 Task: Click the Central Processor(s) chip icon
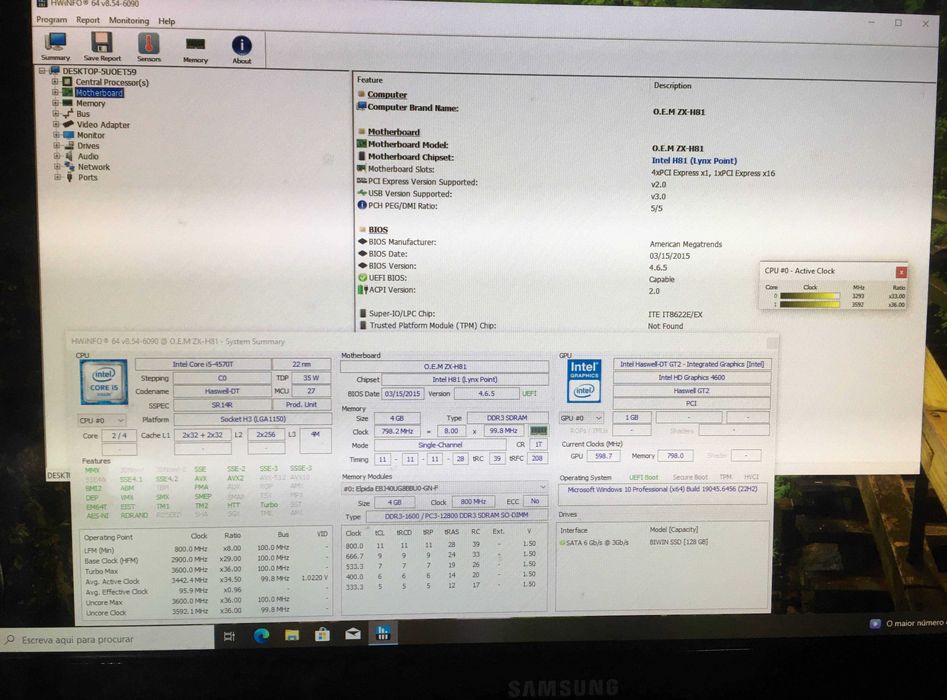[67, 82]
